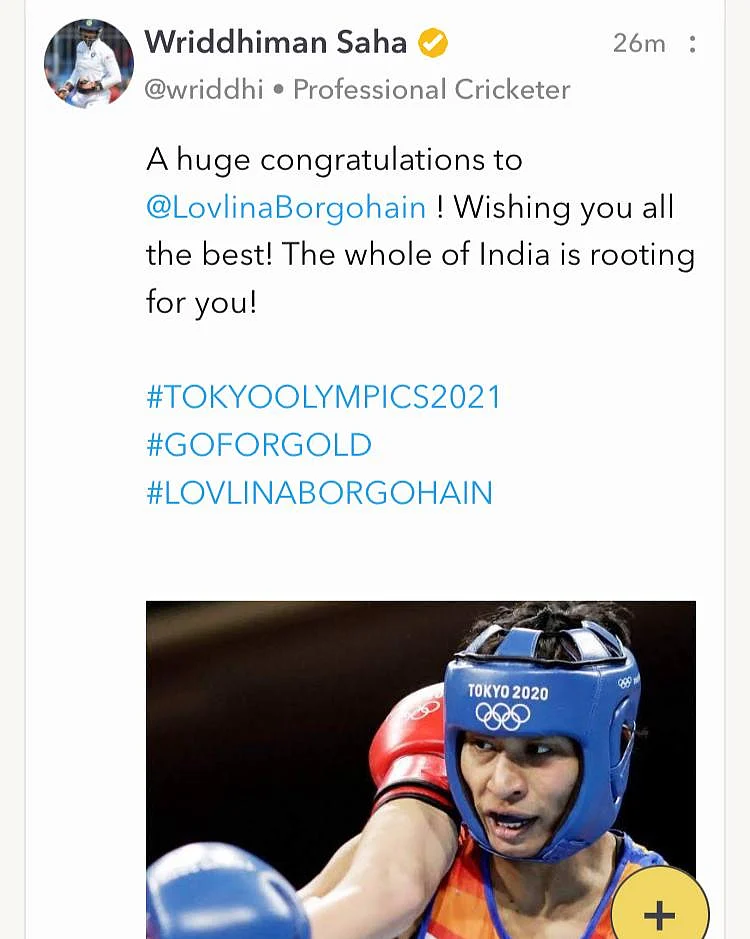This screenshot has height=939, width=750.
Task: View the boxer's face in the photo
Action: coord(521,790)
